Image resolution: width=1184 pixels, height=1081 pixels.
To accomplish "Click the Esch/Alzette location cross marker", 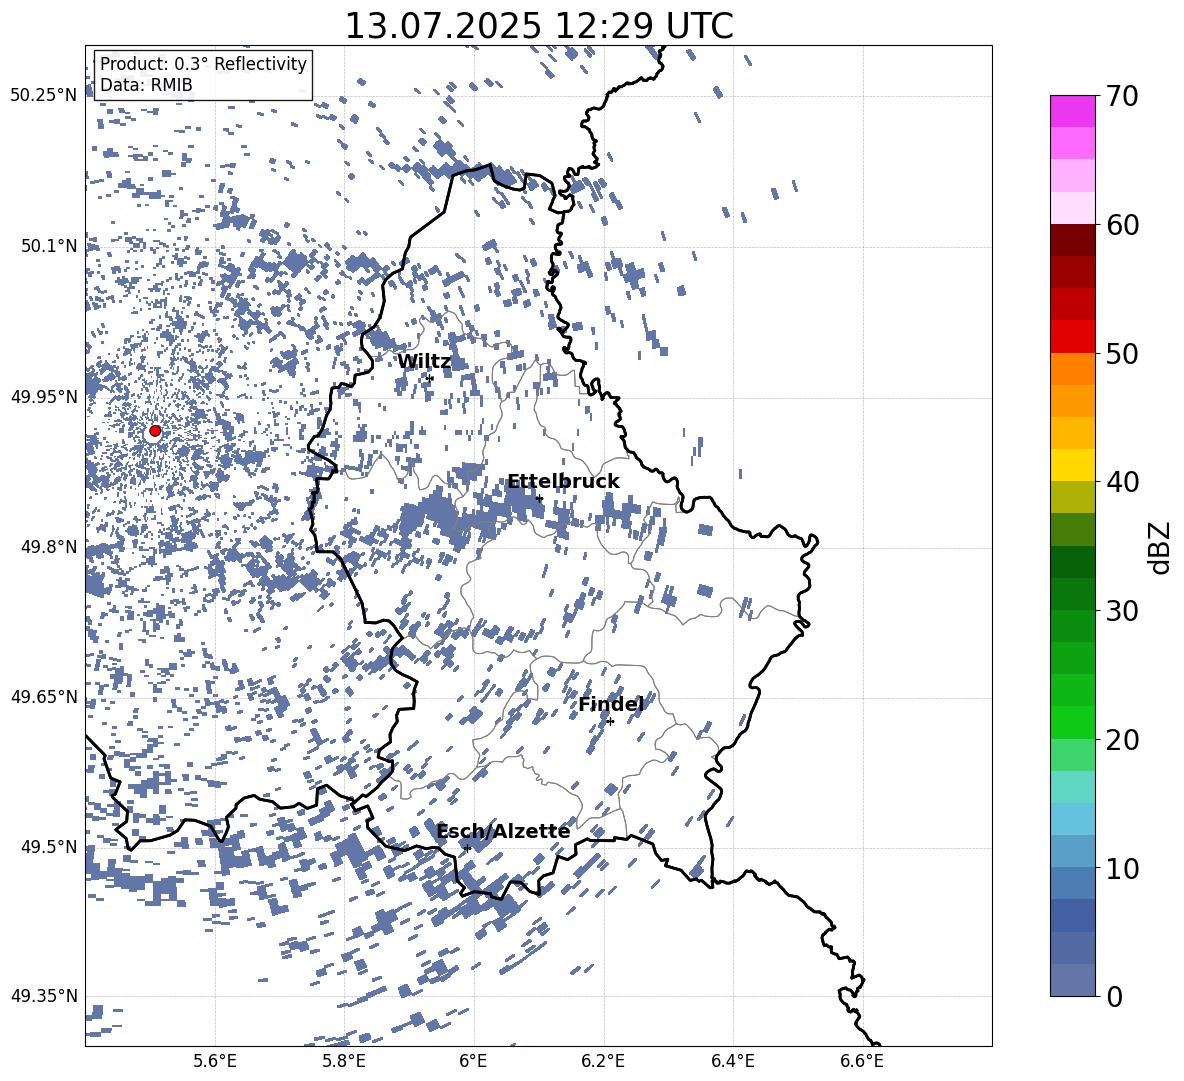I will pyautogui.click(x=467, y=848).
